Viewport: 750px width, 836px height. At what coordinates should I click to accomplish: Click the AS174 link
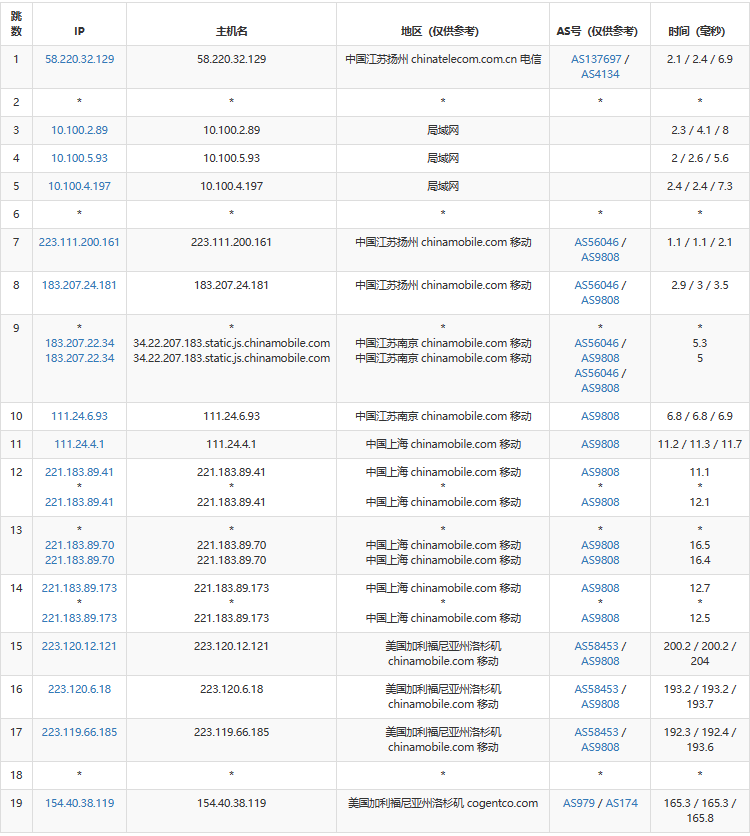[622, 803]
